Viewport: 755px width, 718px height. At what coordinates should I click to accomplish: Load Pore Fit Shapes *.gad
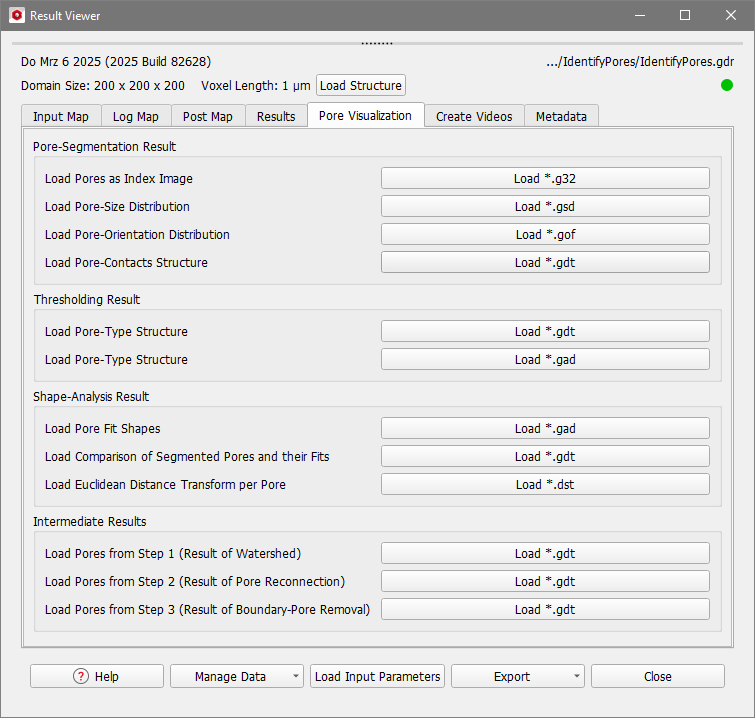[x=545, y=428]
